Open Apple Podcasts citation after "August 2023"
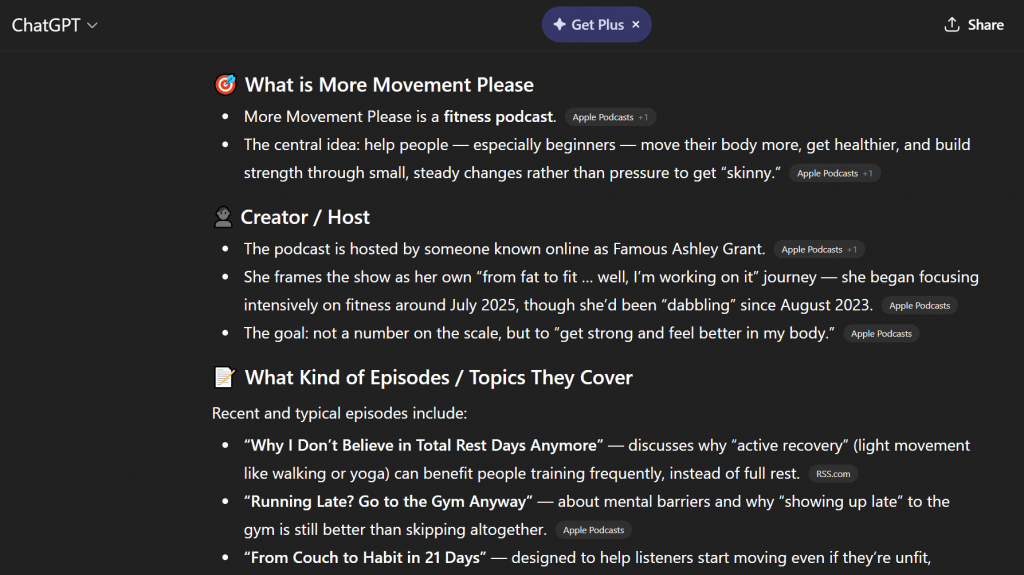The image size is (1024, 575). tap(921, 305)
